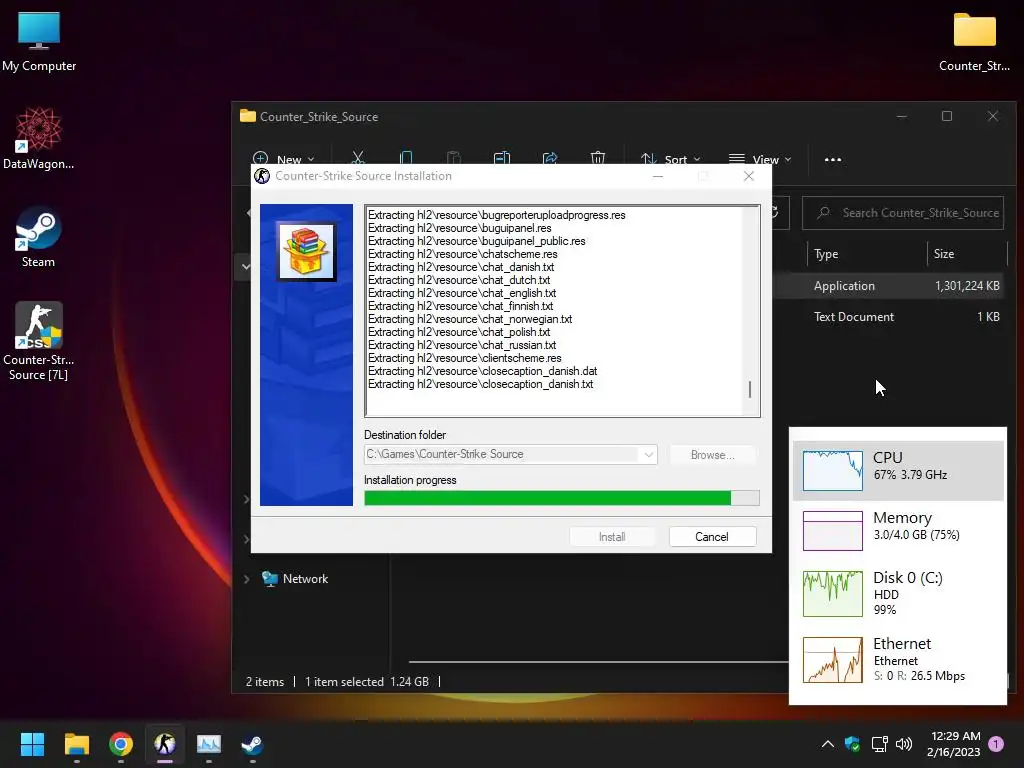The height and width of the screenshot is (768, 1024).
Task: Open the Destination folder dropdown
Action: click(648, 455)
